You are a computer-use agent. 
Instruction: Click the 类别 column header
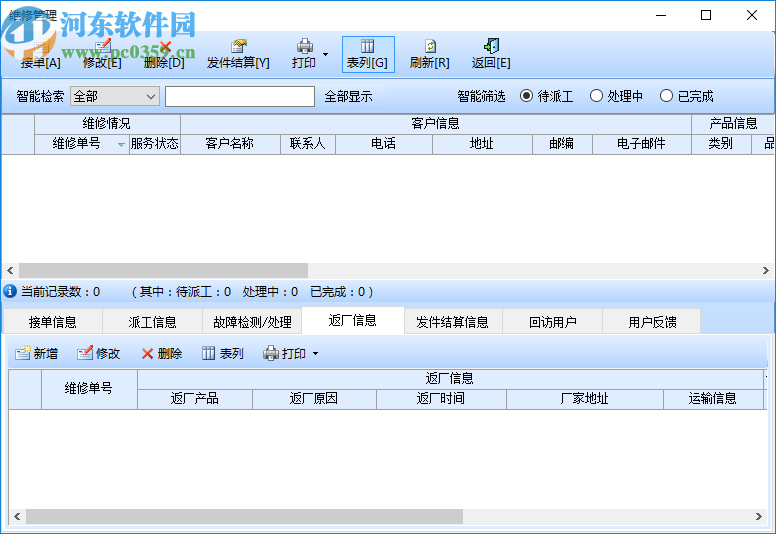pos(721,144)
